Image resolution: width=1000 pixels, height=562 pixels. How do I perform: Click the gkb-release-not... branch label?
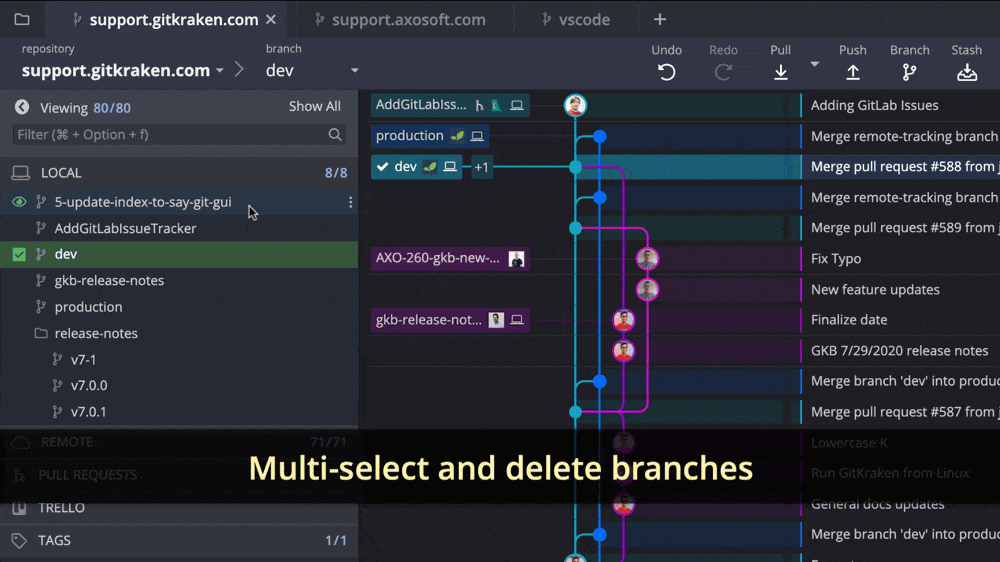pyautogui.click(x=450, y=320)
